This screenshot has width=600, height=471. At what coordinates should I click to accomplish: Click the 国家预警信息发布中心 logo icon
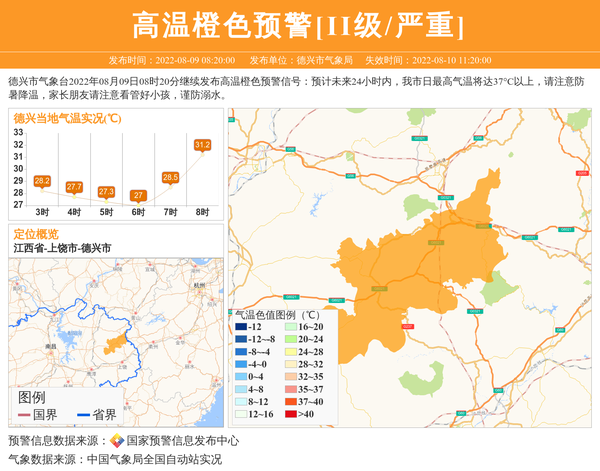pos(117,441)
